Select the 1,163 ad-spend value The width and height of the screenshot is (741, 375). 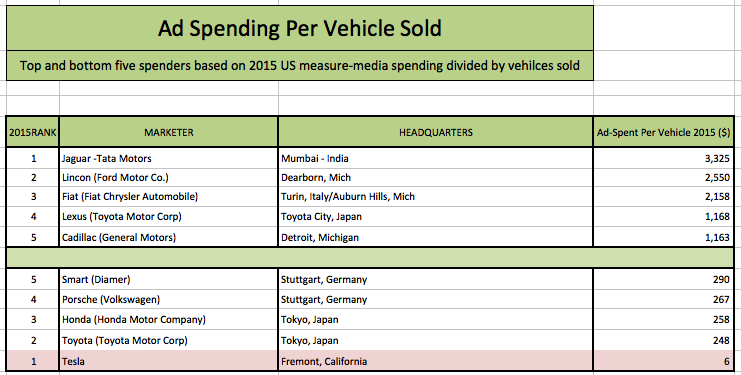(x=663, y=237)
